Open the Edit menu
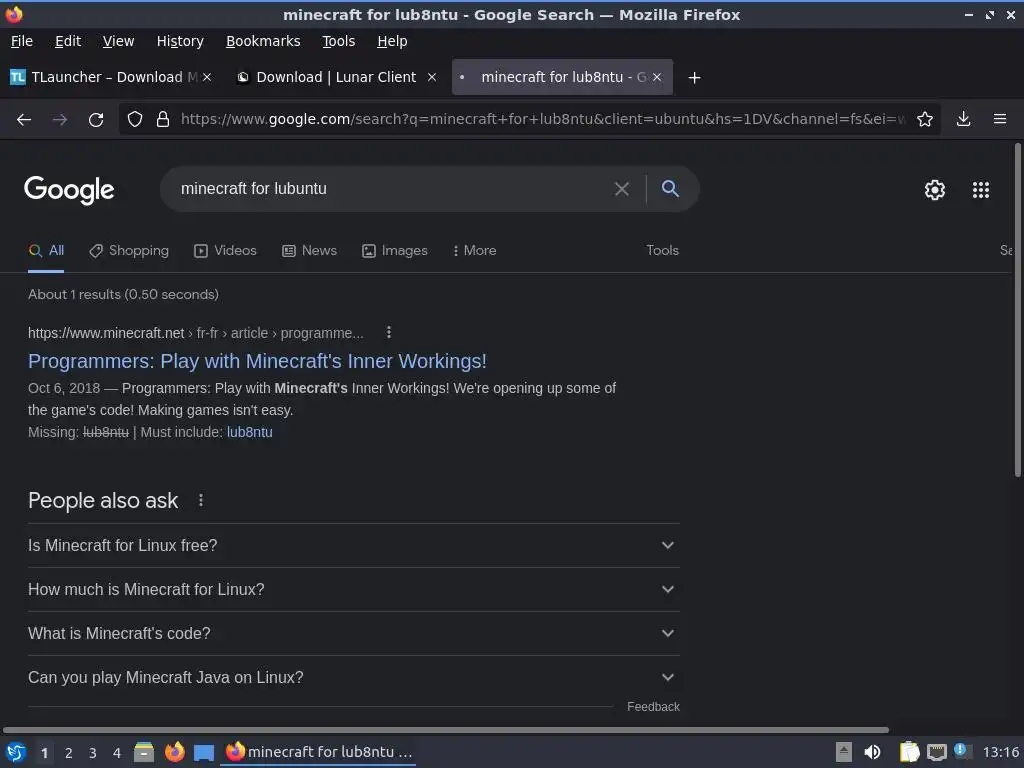 (x=68, y=41)
